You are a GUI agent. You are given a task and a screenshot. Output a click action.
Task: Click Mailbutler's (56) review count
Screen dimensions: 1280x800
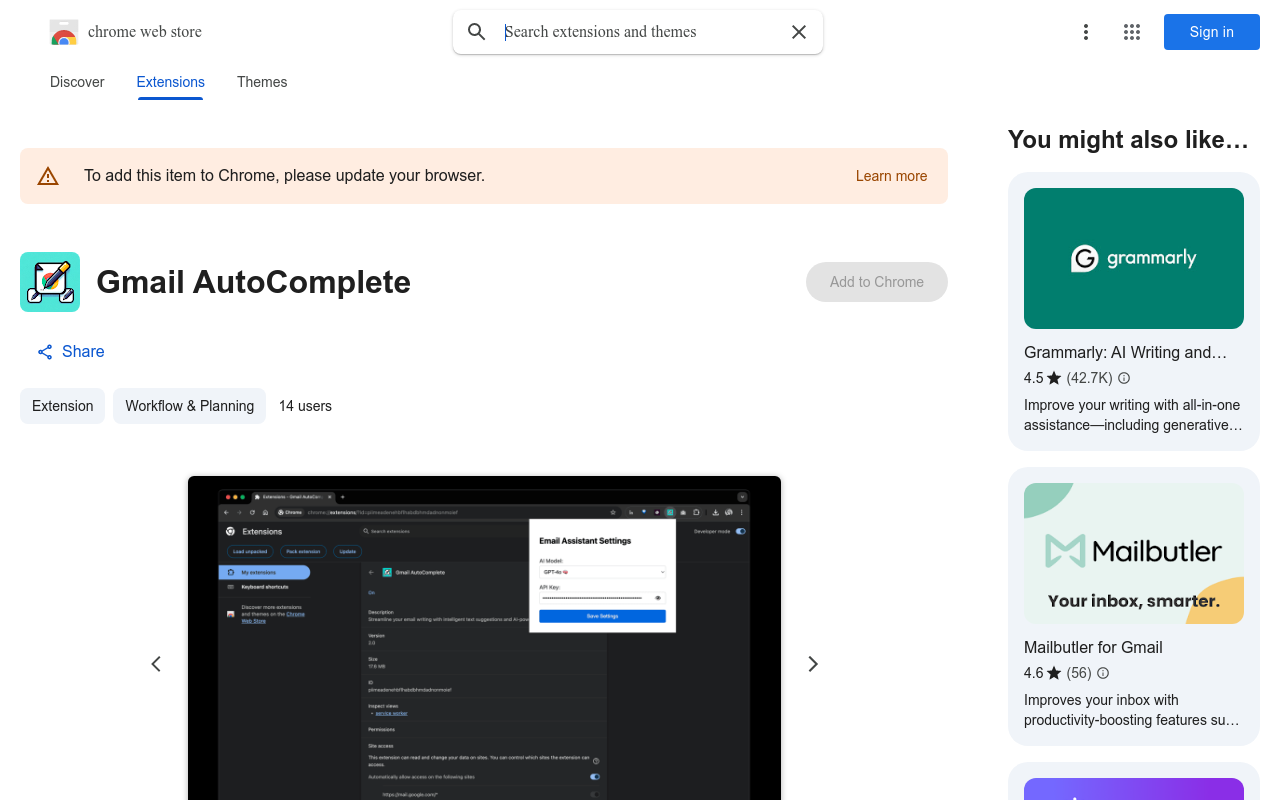click(x=1079, y=673)
